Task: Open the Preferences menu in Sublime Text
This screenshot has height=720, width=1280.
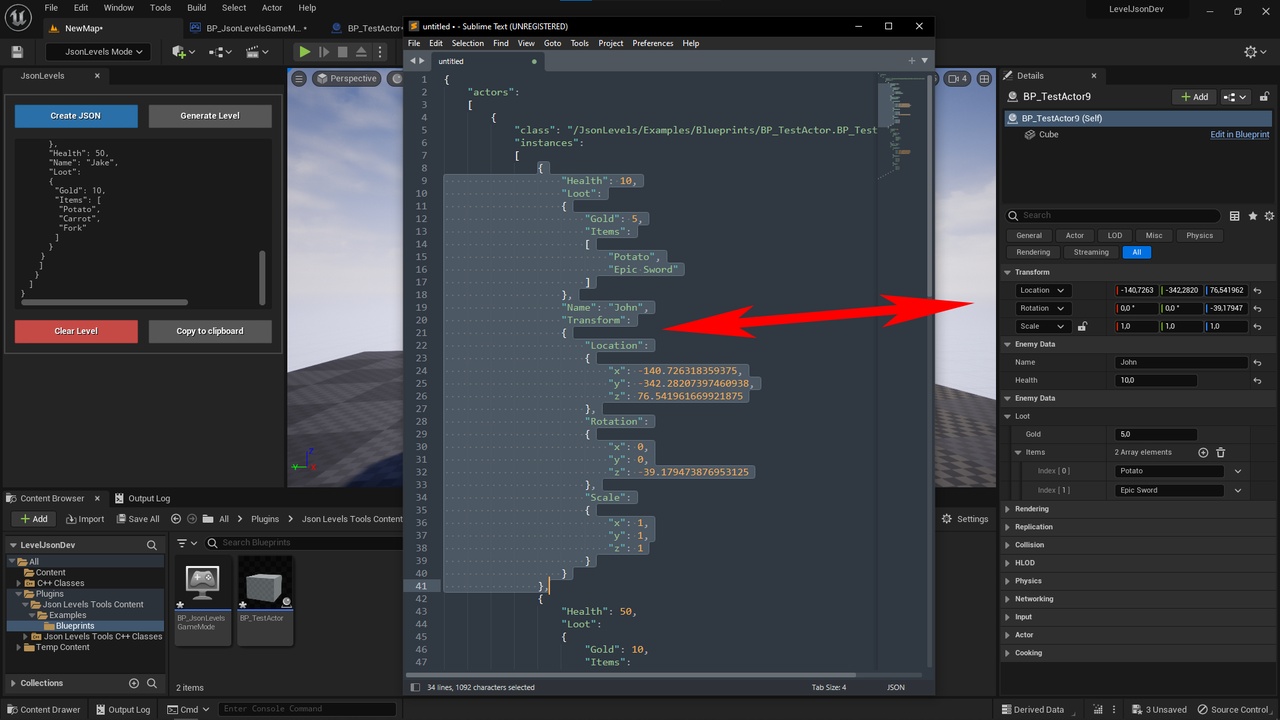Action: [653, 43]
